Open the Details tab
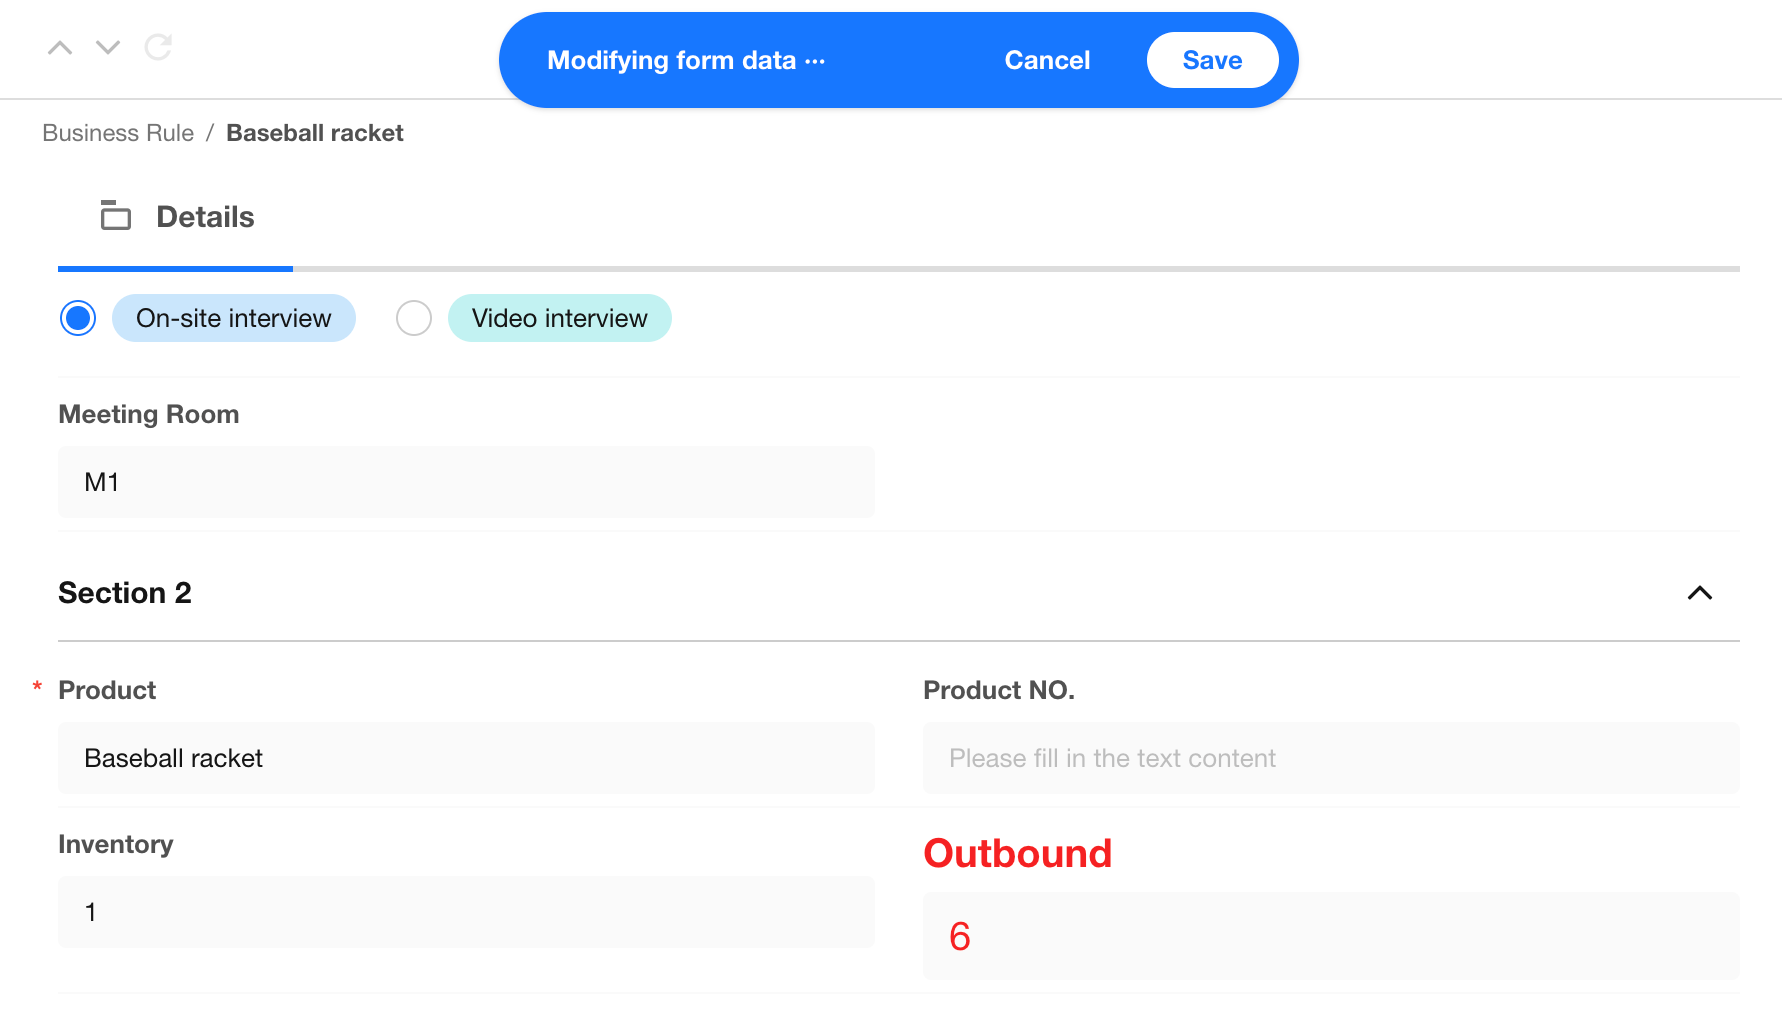 tap(205, 217)
